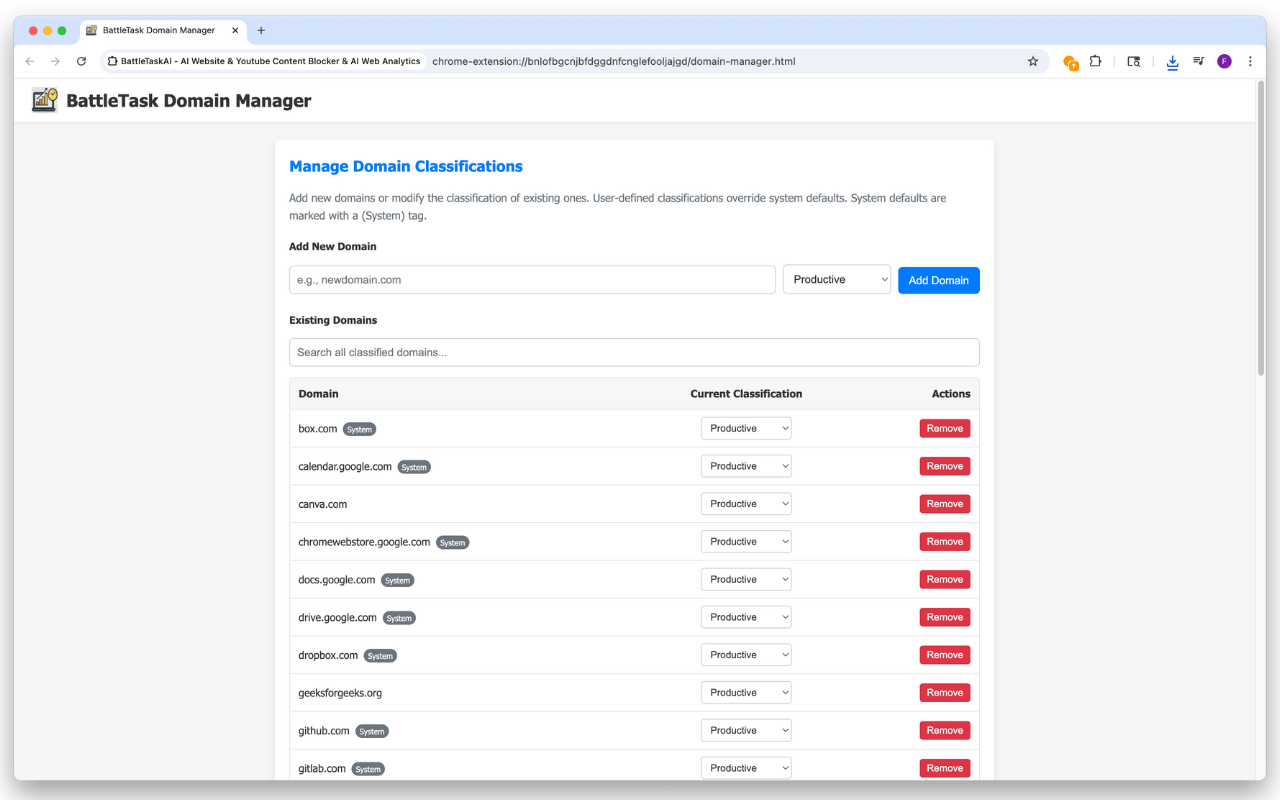Click System tag next to github.com
This screenshot has height=800, width=1280.
(372, 731)
